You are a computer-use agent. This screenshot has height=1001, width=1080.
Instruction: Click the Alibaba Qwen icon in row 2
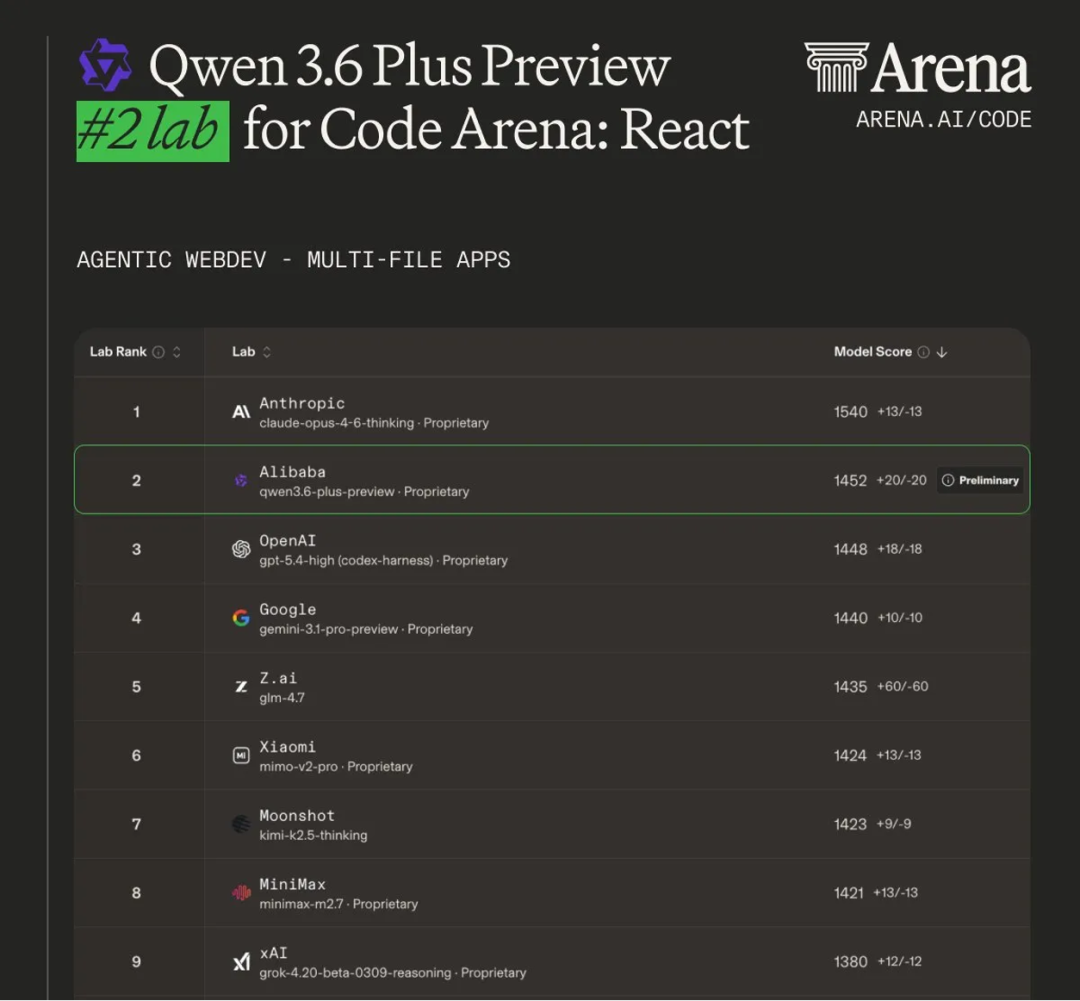pyautogui.click(x=241, y=481)
